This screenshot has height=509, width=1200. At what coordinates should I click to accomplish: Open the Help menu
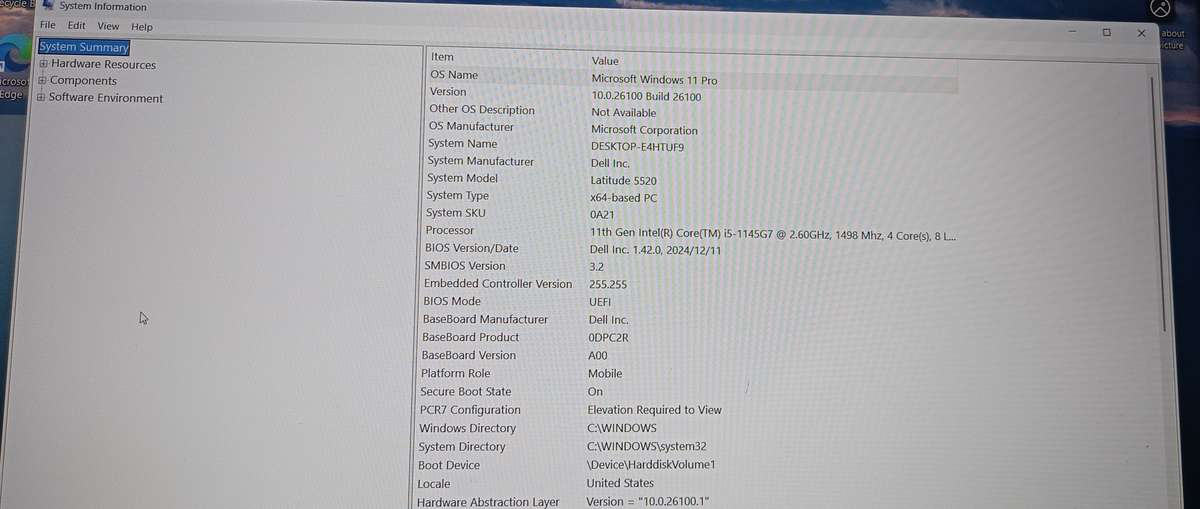pyautogui.click(x=142, y=27)
